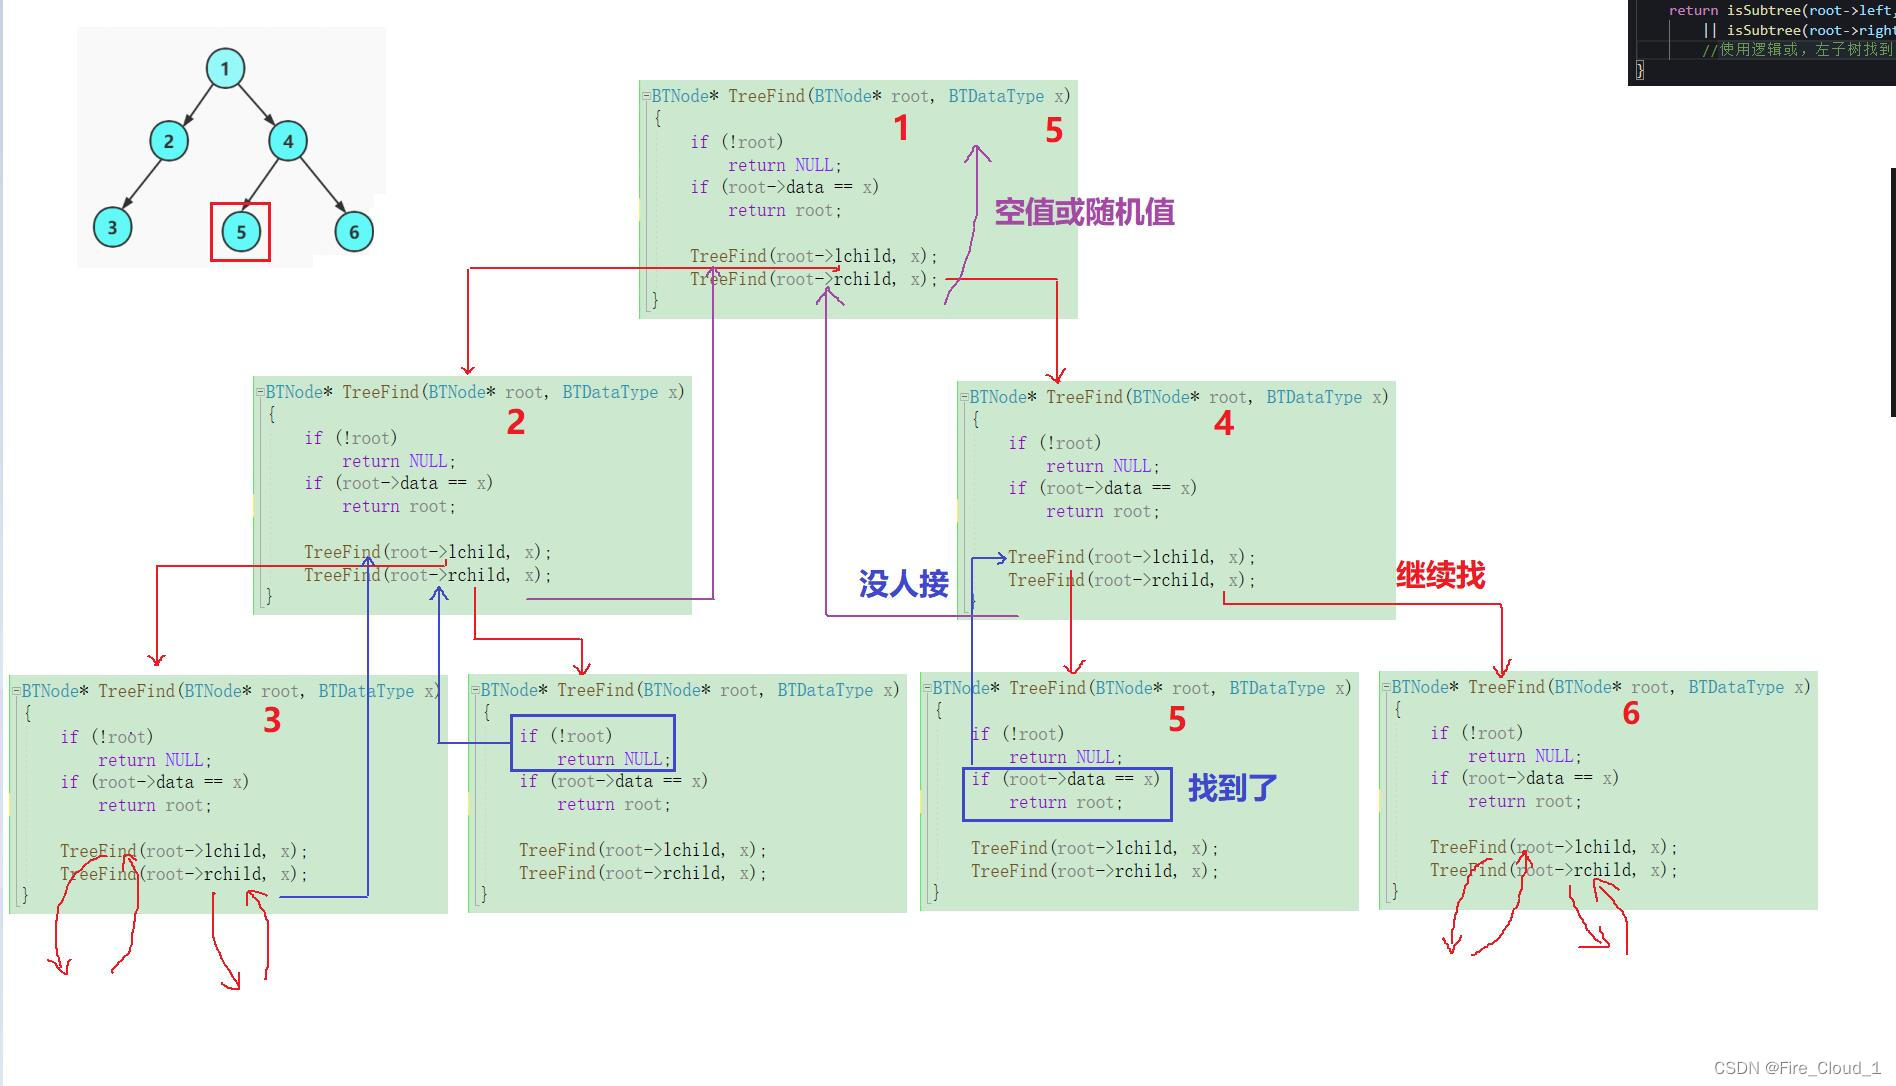Image resolution: width=1896 pixels, height=1086 pixels.
Task: Click 'return root;' in bottom block numbered 5
Action: click(1066, 802)
